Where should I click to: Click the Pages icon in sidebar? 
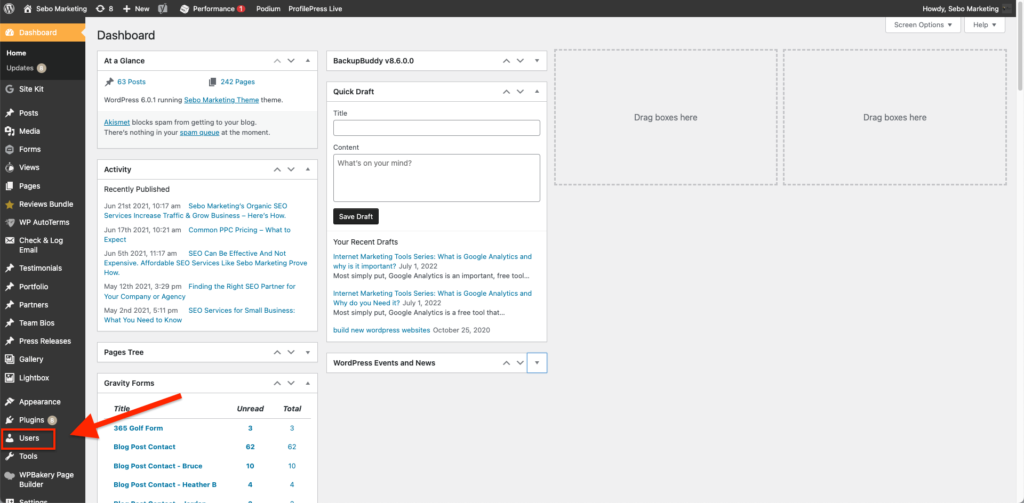(9, 186)
